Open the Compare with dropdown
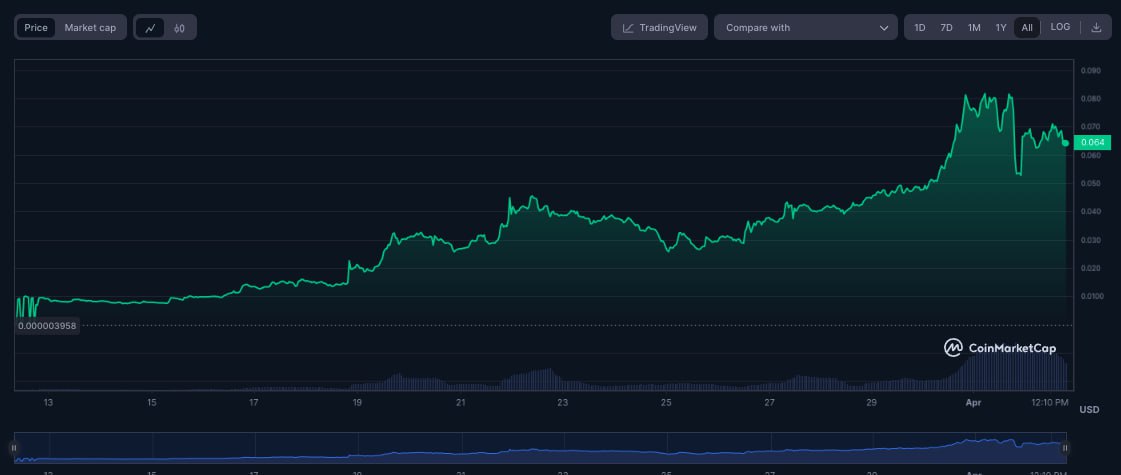The image size is (1121, 475). pyautogui.click(x=807, y=28)
